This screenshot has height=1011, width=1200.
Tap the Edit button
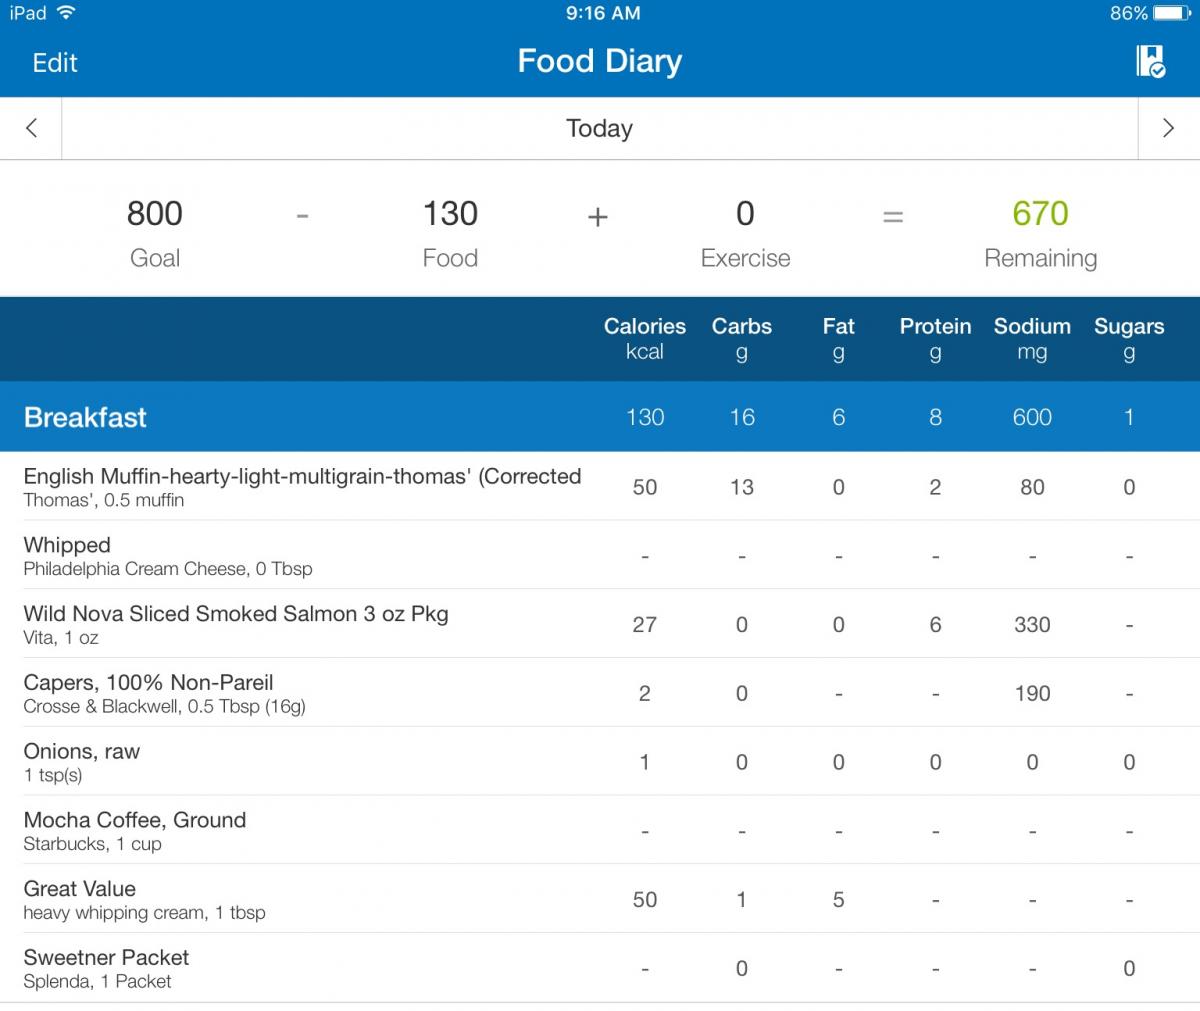pos(55,63)
